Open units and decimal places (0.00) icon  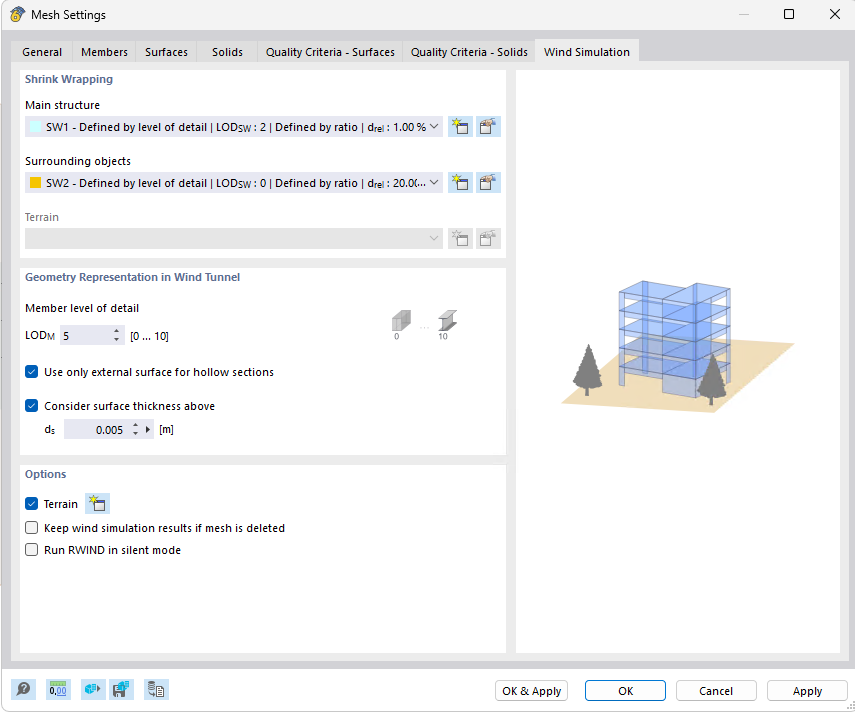[58, 690]
